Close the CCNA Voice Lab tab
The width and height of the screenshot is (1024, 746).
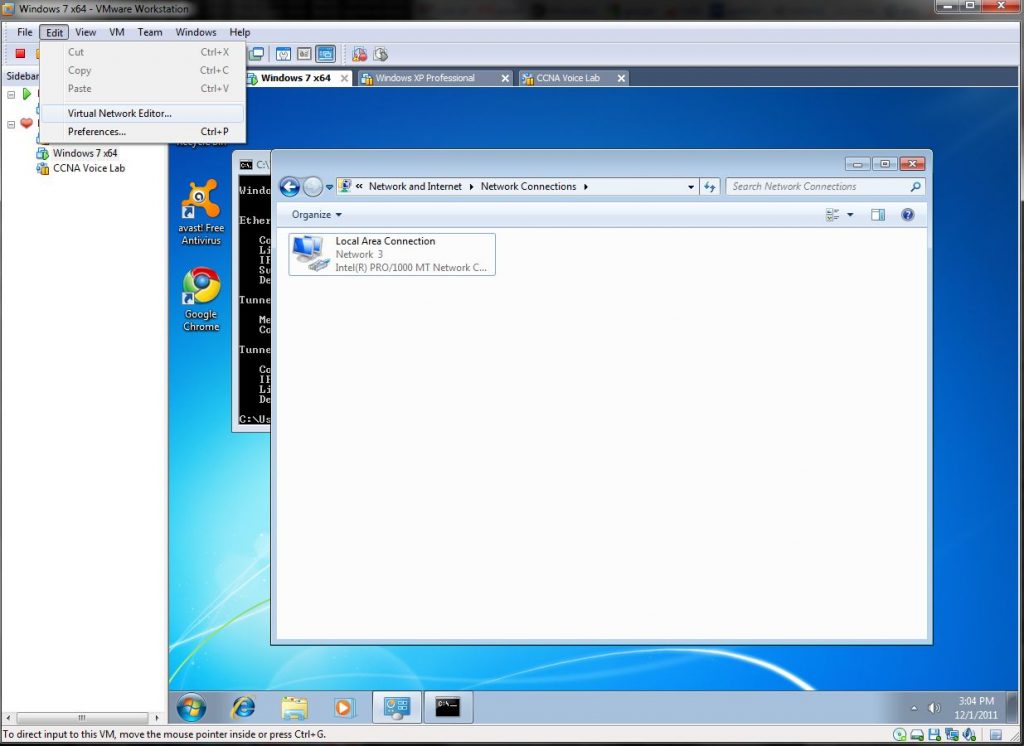[x=621, y=78]
